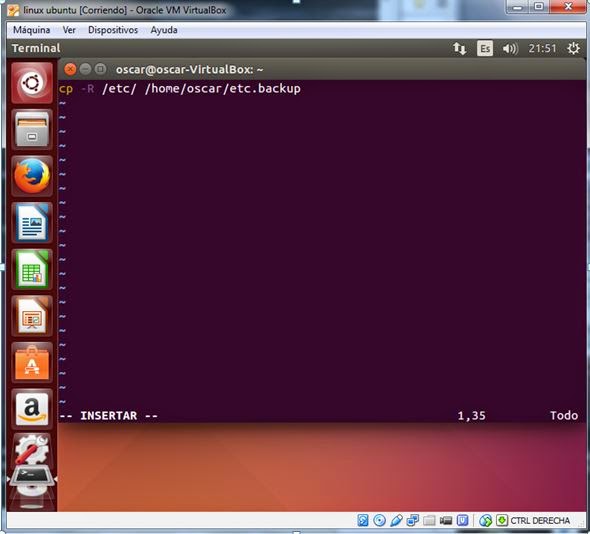The height and width of the screenshot is (534, 590).
Task: Close the oscar@oscar-VirtualBox terminal window
Action: pos(70,69)
